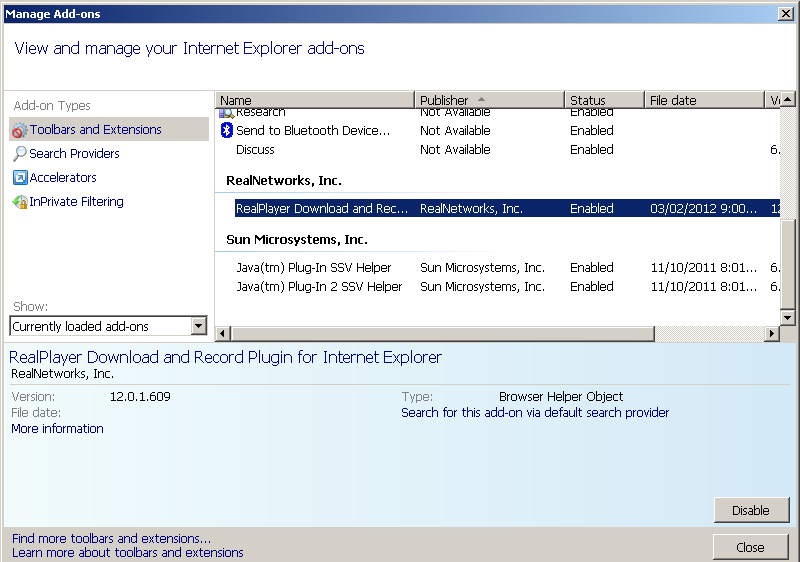800x562 pixels.
Task: Select Java(tm) Plug-In 2 SSV Helper row
Action: pos(319,287)
